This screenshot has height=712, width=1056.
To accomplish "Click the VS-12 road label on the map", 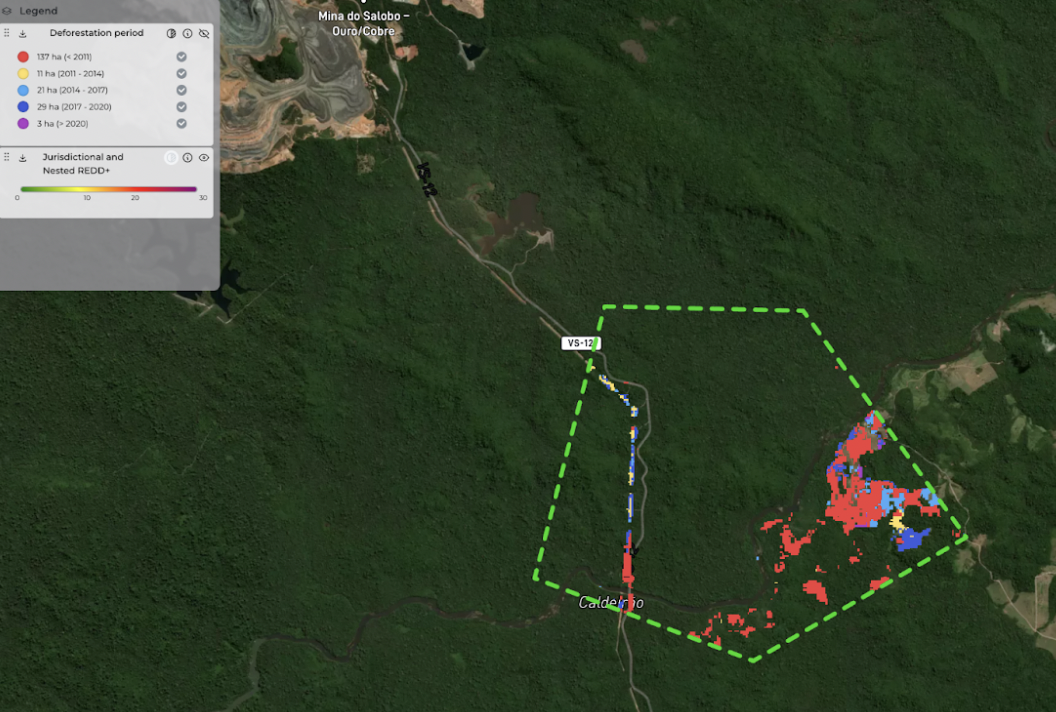I will [x=582, y=342].
